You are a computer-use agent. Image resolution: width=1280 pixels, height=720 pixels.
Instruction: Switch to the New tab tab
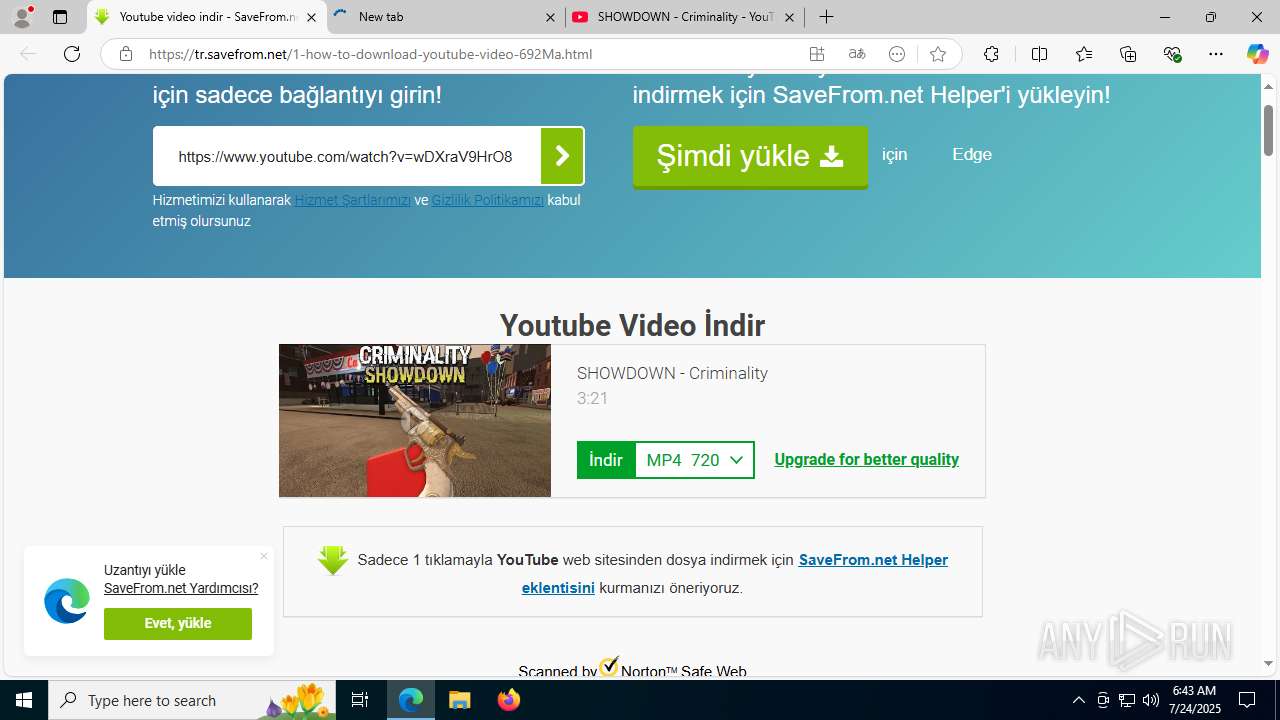click(x=445, y=17)
